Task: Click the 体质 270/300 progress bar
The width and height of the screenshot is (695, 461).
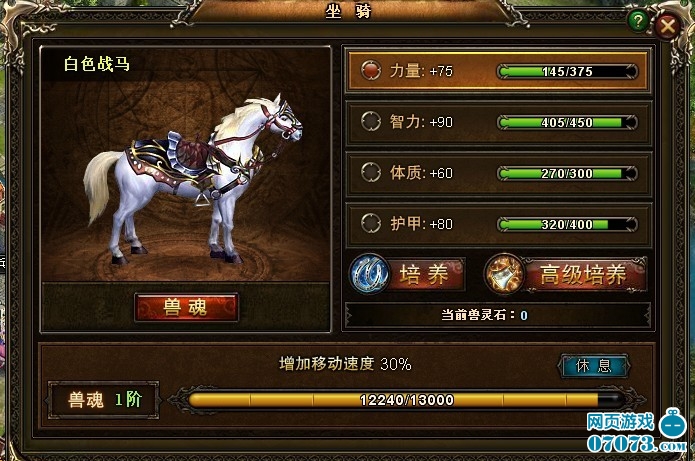Action: 567,173
